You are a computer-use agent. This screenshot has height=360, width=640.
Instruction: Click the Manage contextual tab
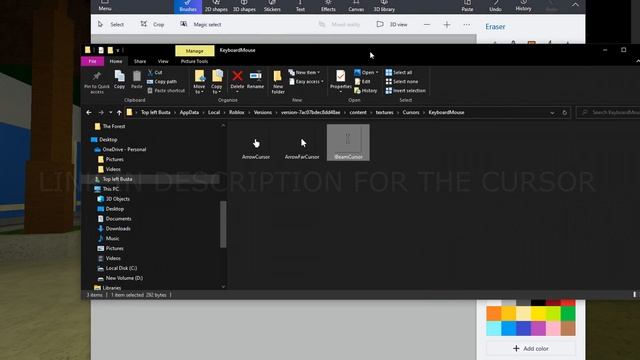click(x=194, y=51)
